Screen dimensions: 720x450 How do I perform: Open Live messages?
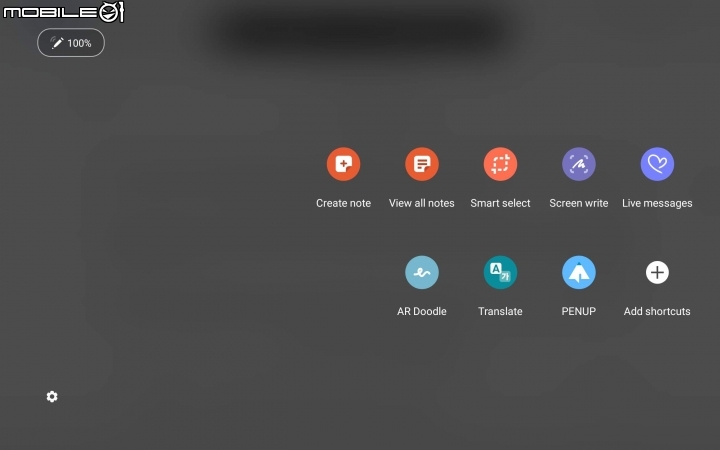pos(657,164)
